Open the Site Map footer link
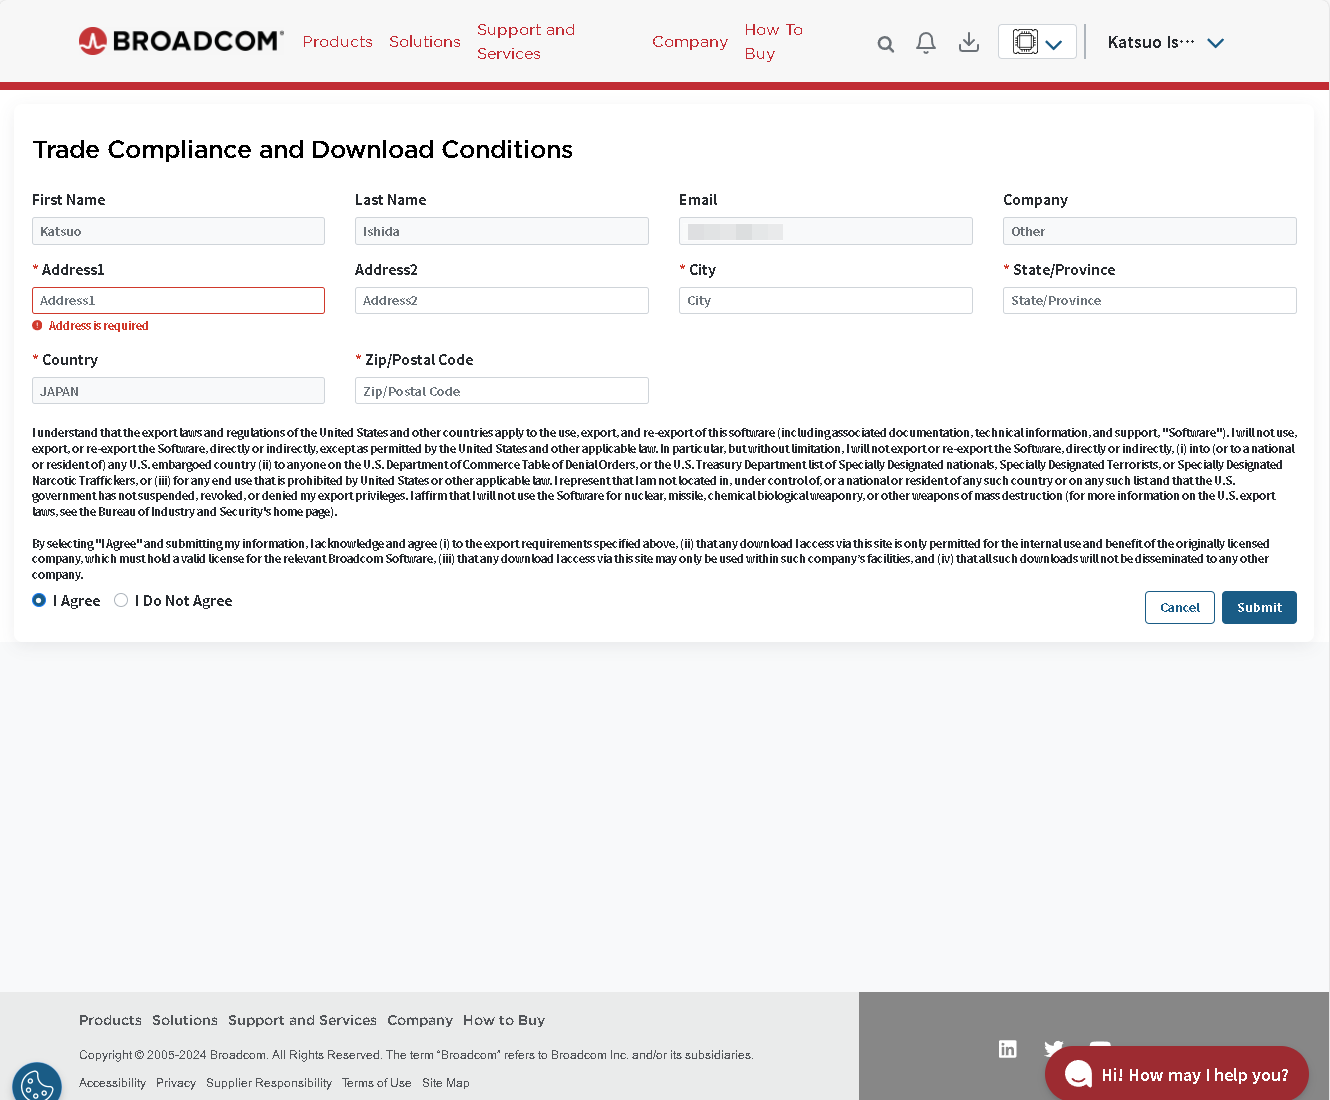The height and width of the screenshot is (1100, 1330). [x=446, y=1083]
